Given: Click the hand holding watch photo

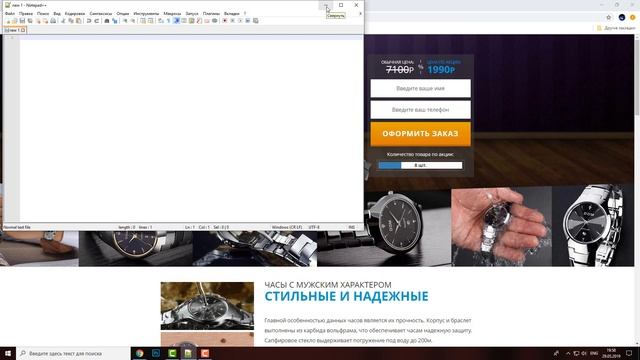Looking at the screenshot, I should (x=502, y=227).
